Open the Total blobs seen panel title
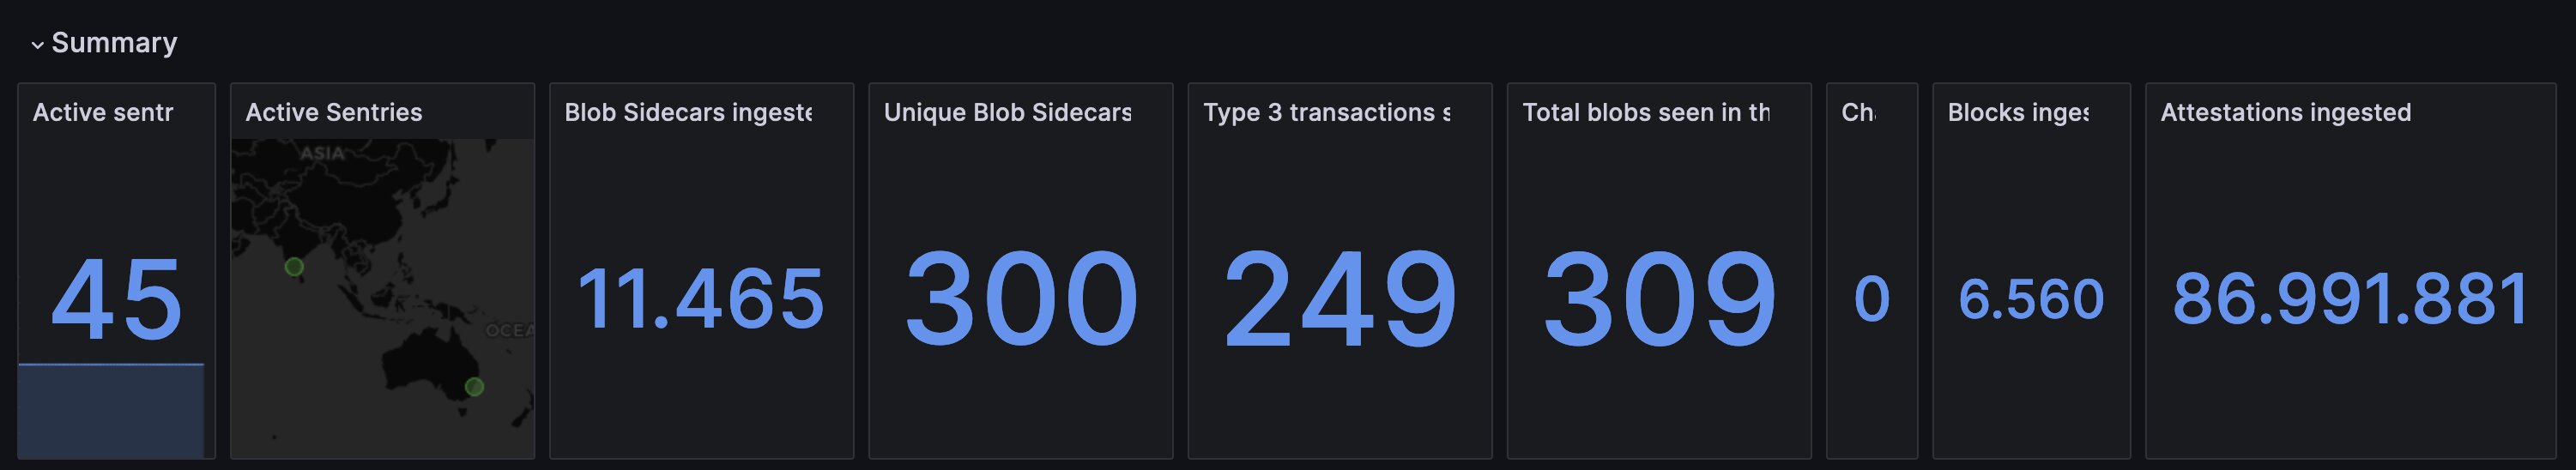 (x=1646, y=113)
